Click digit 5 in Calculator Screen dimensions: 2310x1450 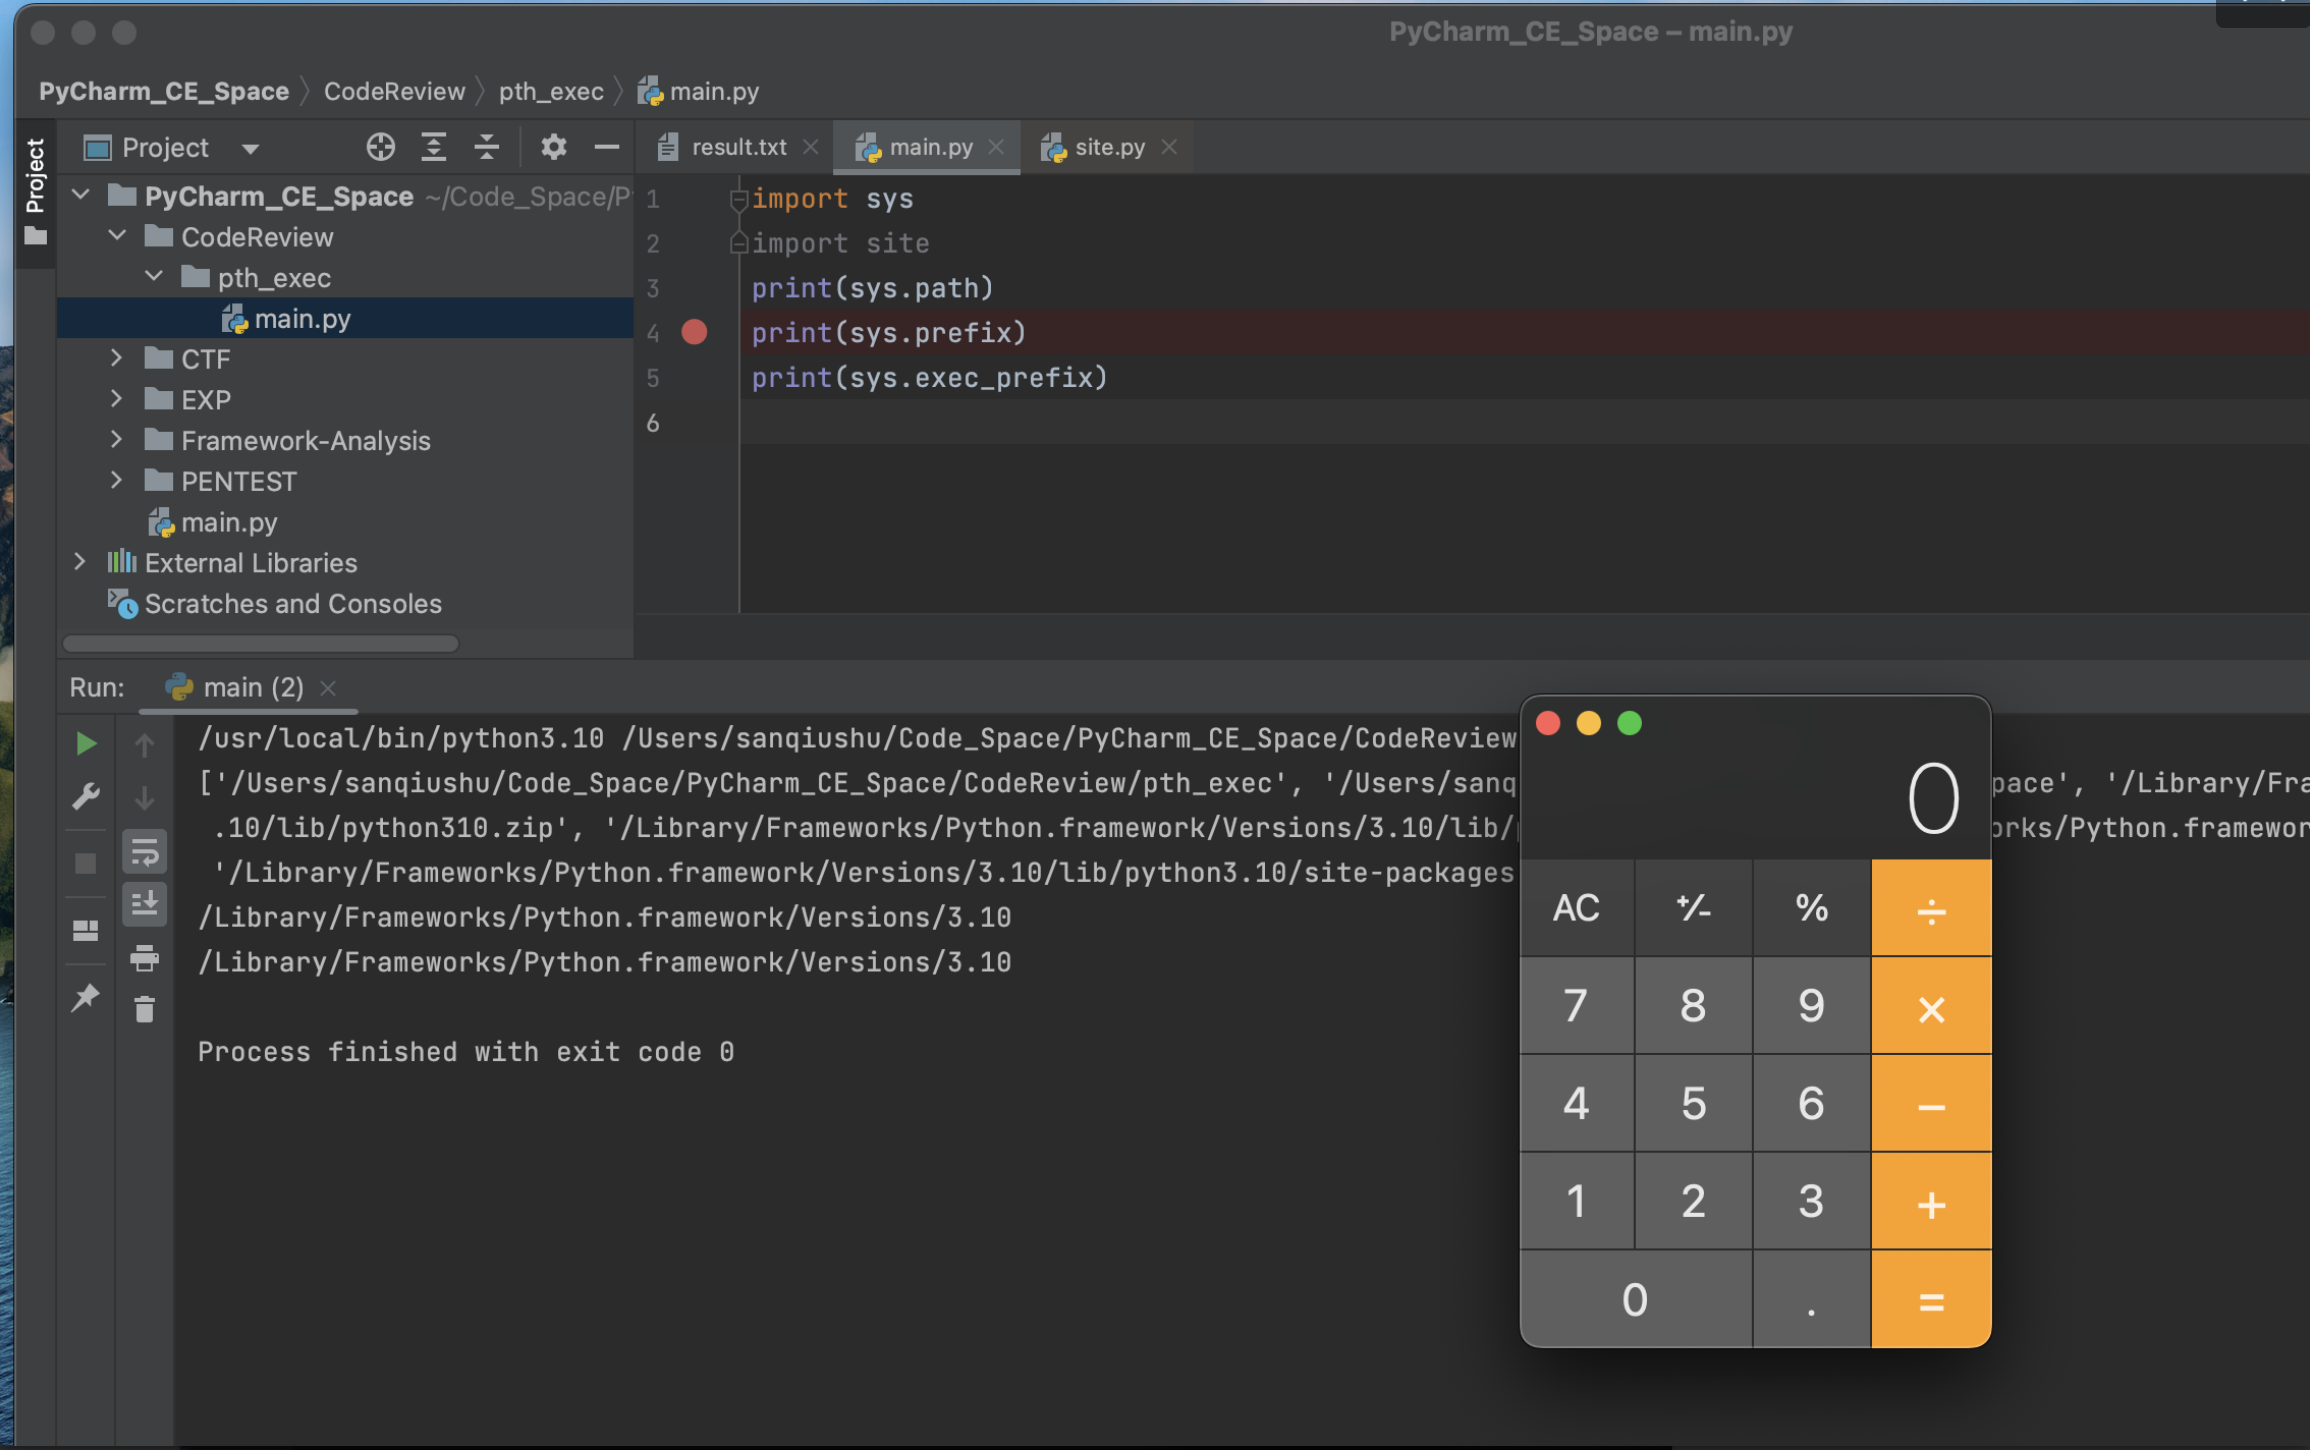click(x=1693, y=1104)
